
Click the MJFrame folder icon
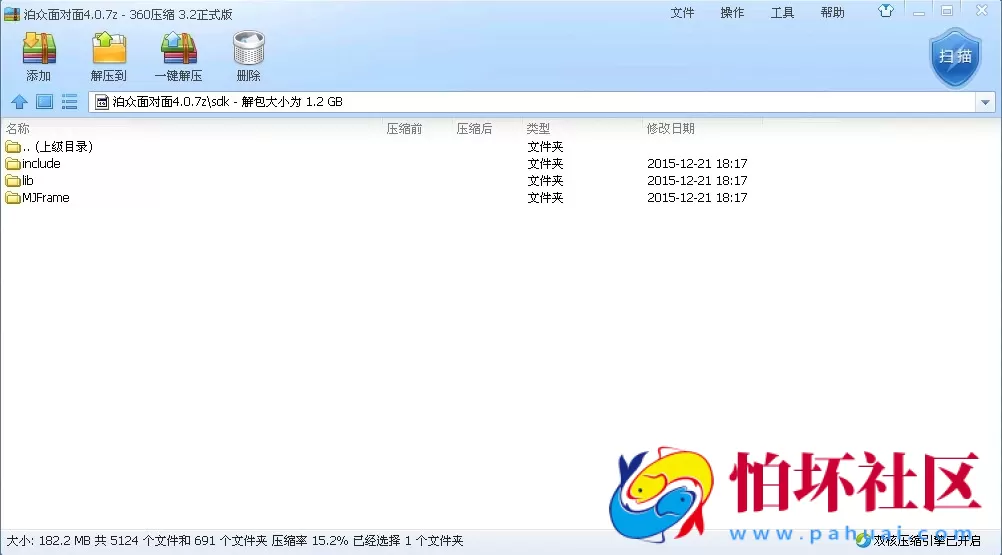click(x=12, y=199)
